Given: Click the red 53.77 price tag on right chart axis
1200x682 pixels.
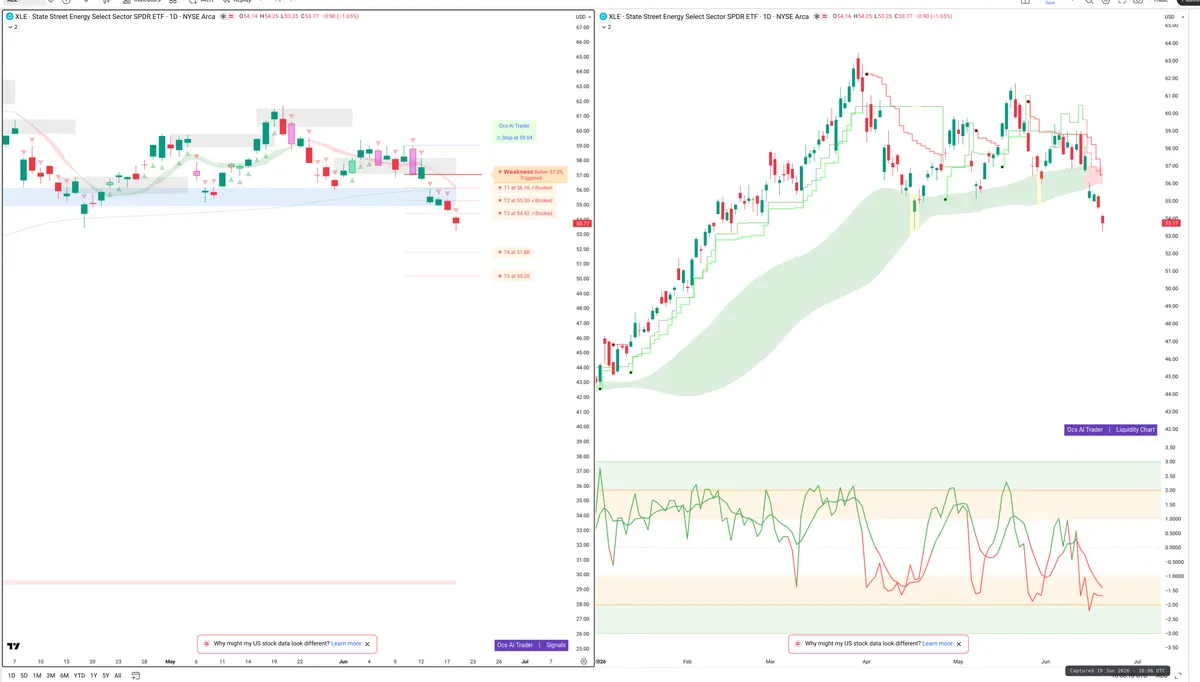Looking at the screenshot, I should [x=1170, y=223].
